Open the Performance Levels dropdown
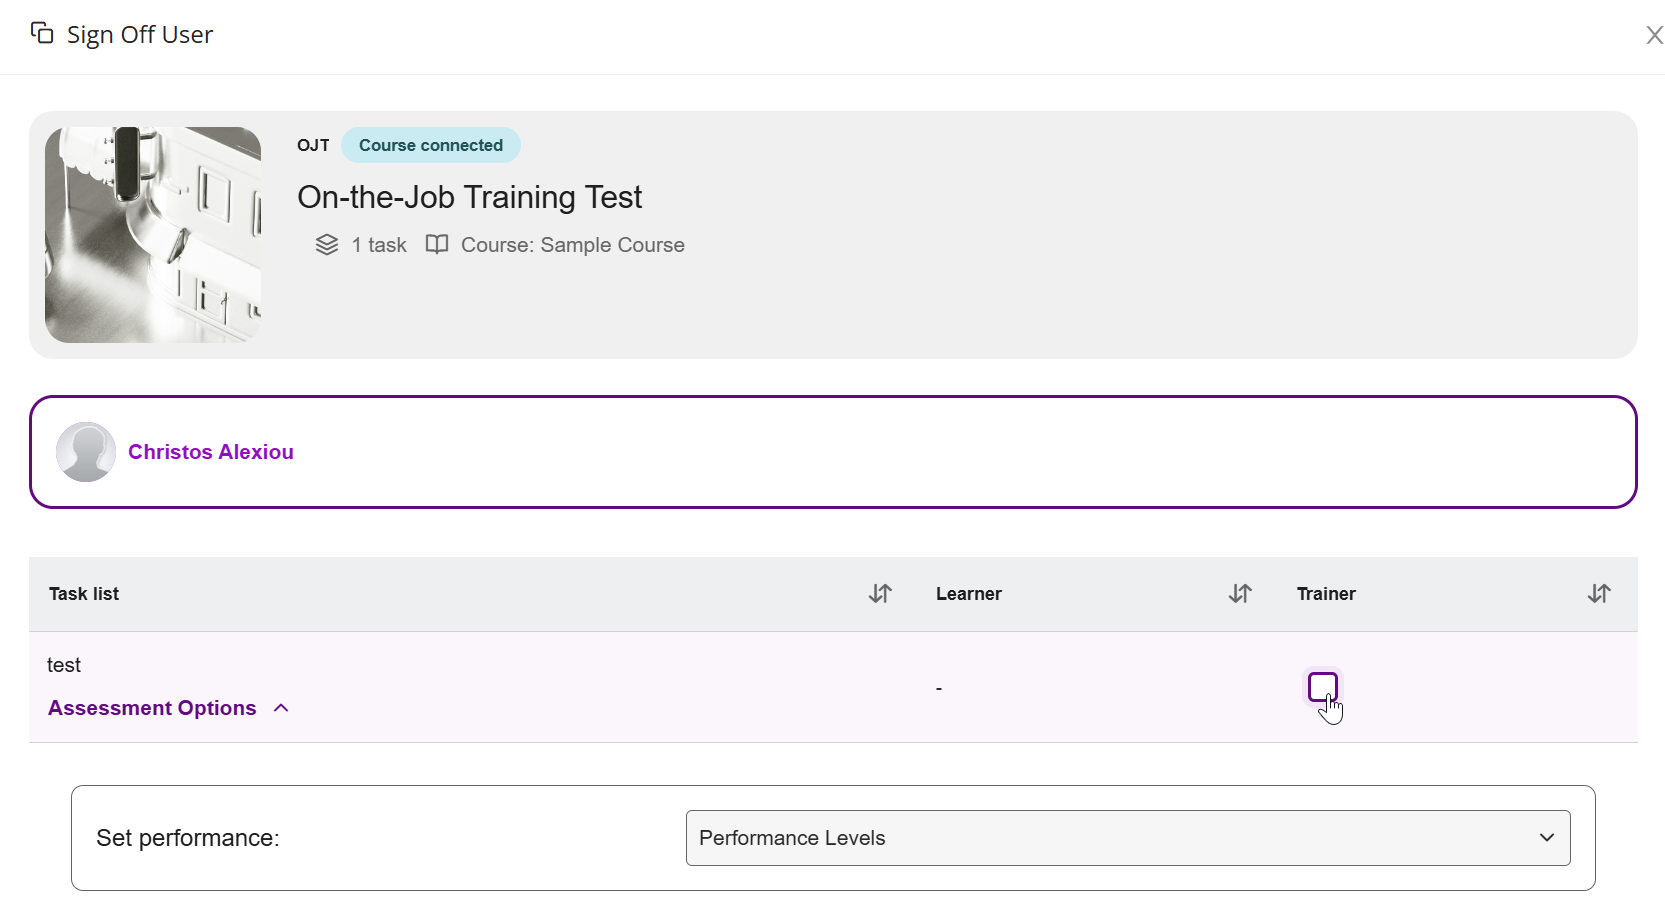Viewport: 1665px width, 915px height. pyautogui.click(x=1127, y=838)
